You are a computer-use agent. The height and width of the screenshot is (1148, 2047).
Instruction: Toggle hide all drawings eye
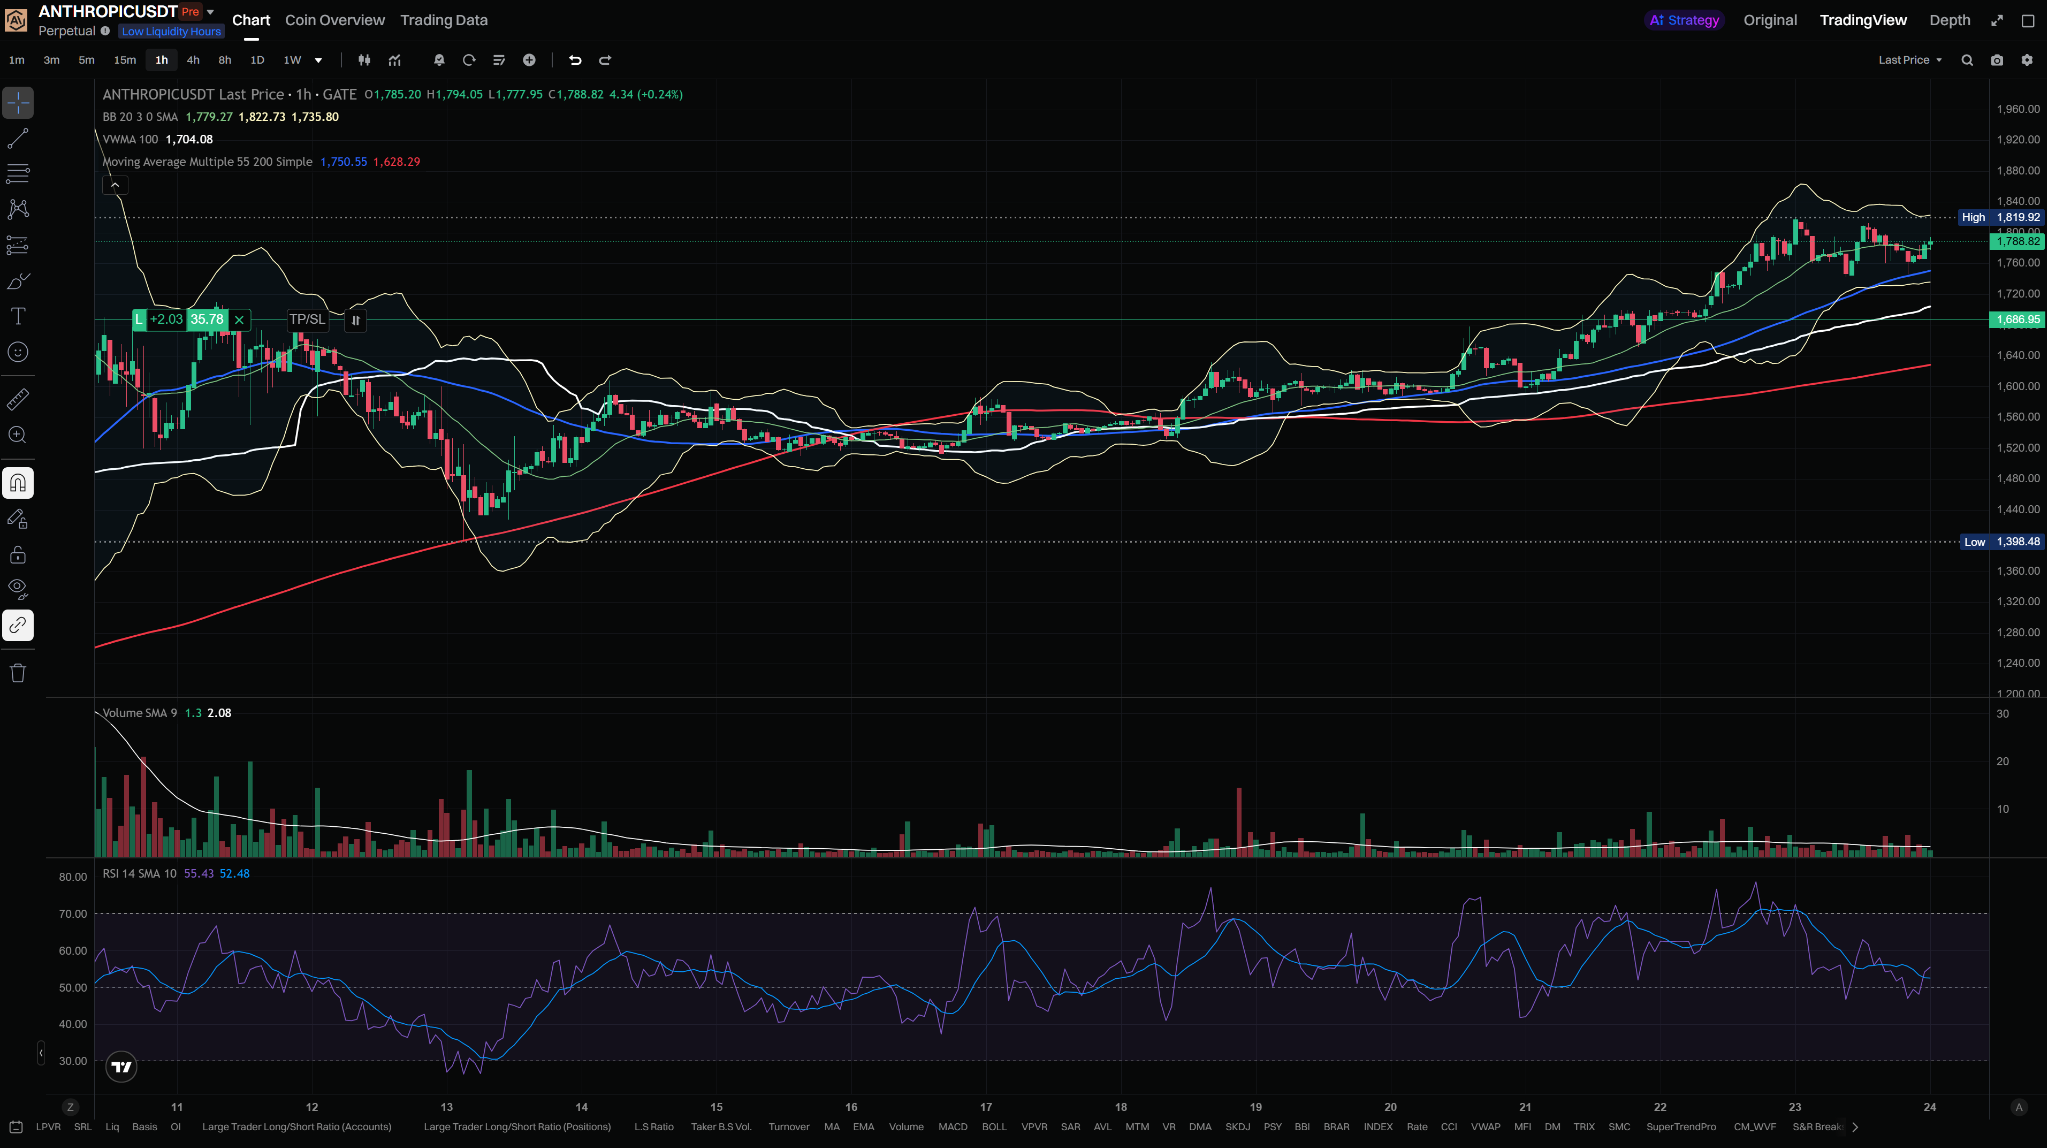(x=18, y=590)
